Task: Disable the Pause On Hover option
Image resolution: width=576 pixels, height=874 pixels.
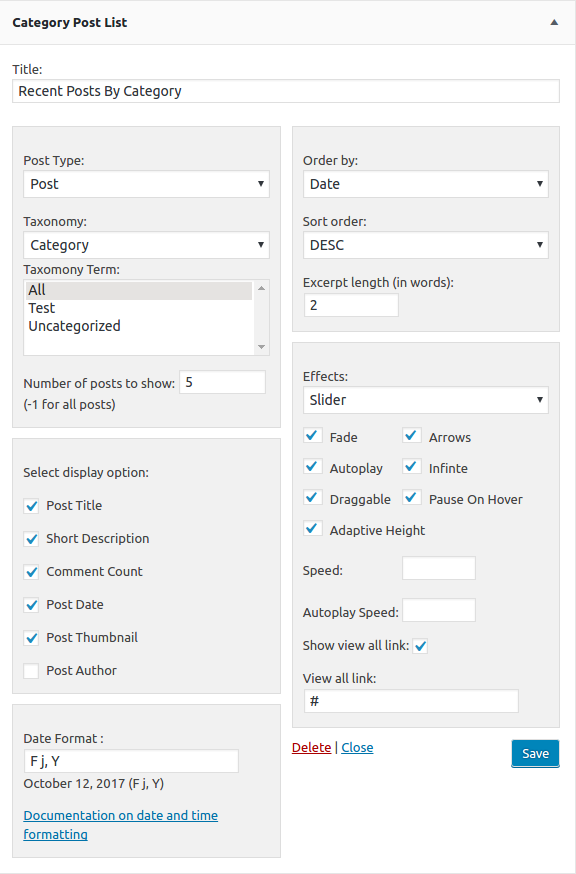Action: 412,498
